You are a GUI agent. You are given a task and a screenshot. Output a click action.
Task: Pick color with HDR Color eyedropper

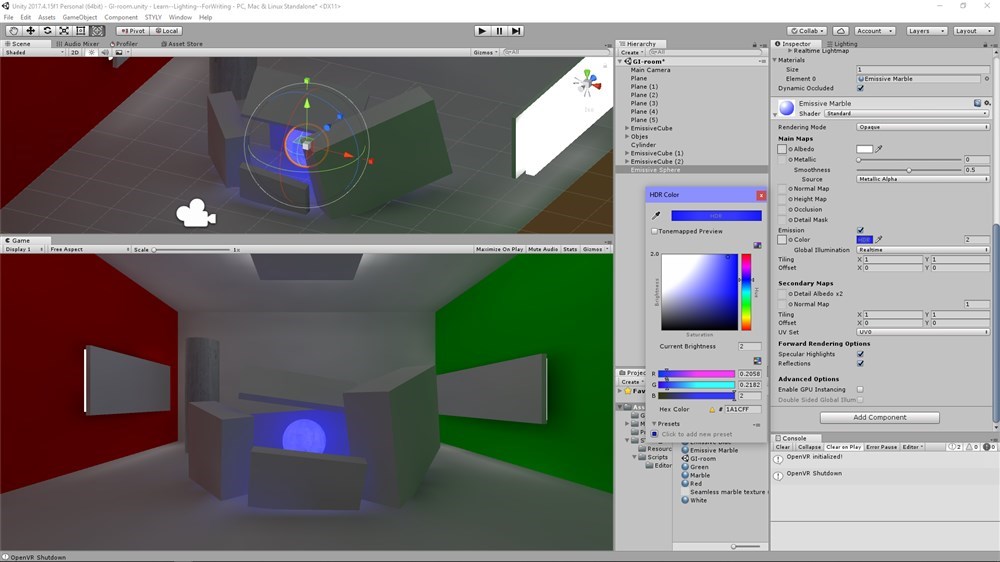[656, 216]
